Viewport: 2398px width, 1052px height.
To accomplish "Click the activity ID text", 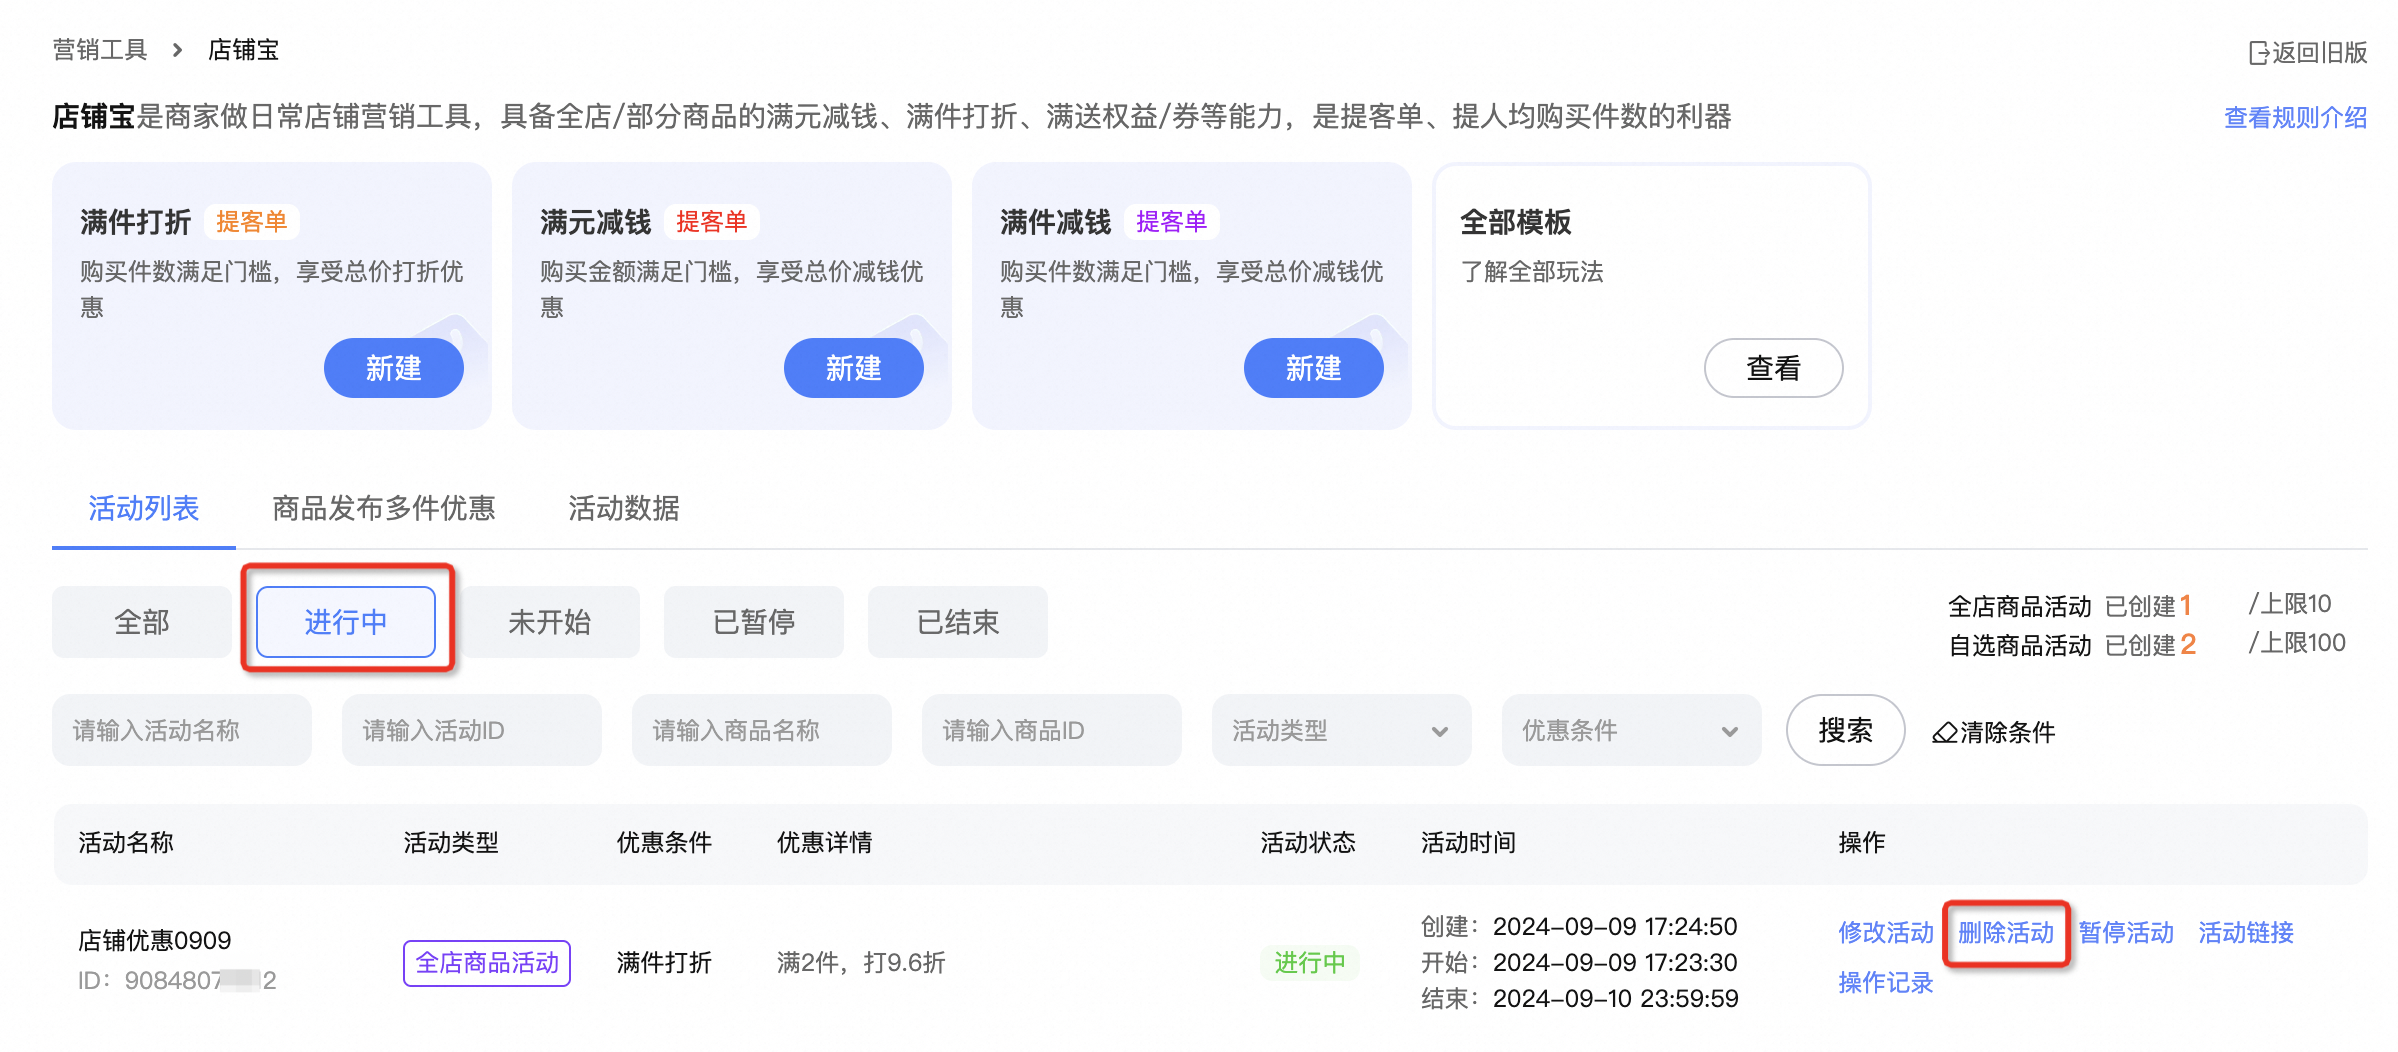I will [177, 980].
